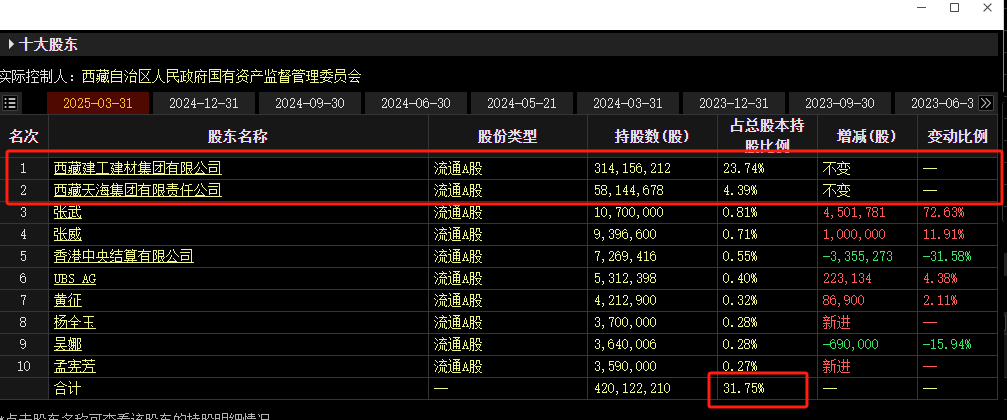The height and width of the screenshot is (420, 1007).
Task: Switch to the 2024-03-31 tab
Action: (627, 103)
